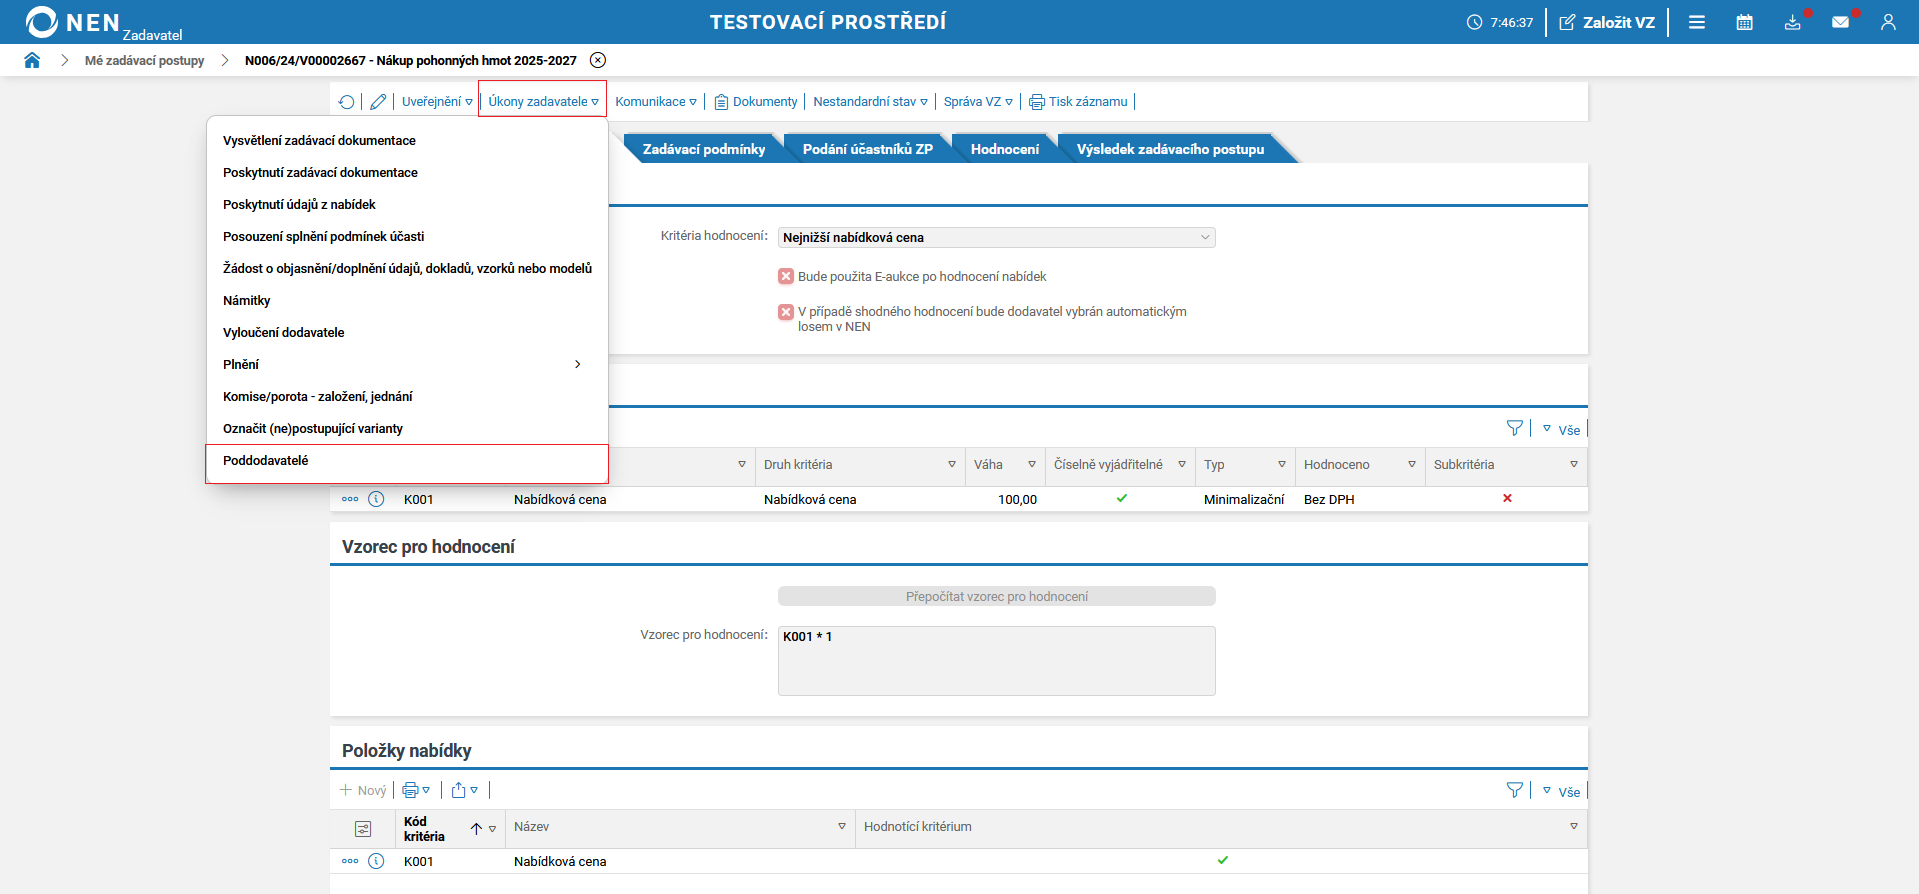This screenshot has height=894, width=1919.
Task: Switch to Zadávací podmínky tab
Action: click(704, 149)
